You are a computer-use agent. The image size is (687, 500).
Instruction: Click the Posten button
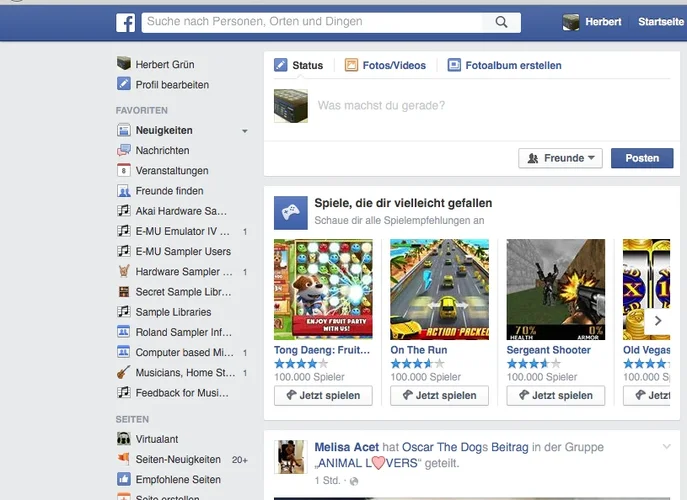[642, 158]
